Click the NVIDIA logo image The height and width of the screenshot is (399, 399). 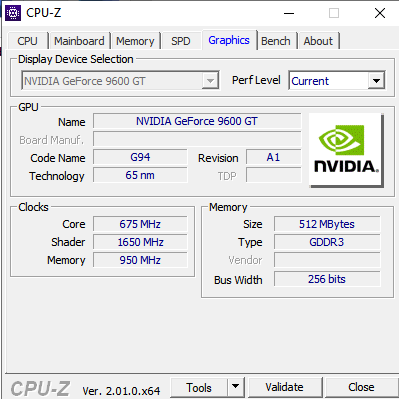pyautogui.click(x=346, y=150)
